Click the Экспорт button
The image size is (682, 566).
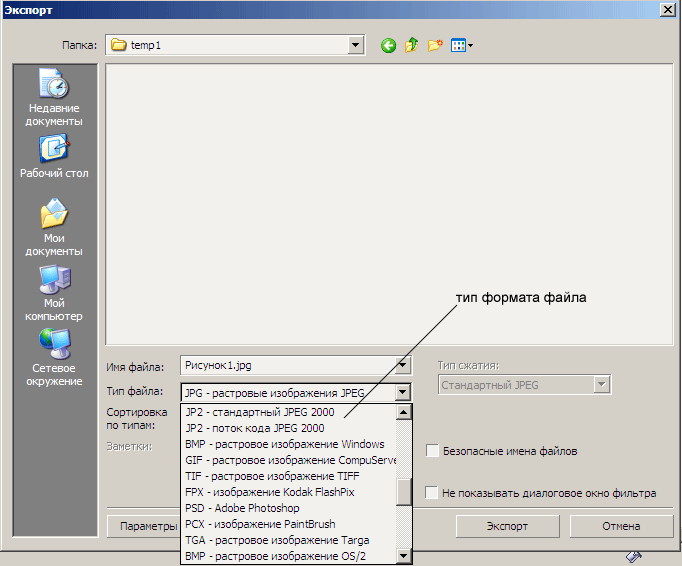click(x=507, y=526)
